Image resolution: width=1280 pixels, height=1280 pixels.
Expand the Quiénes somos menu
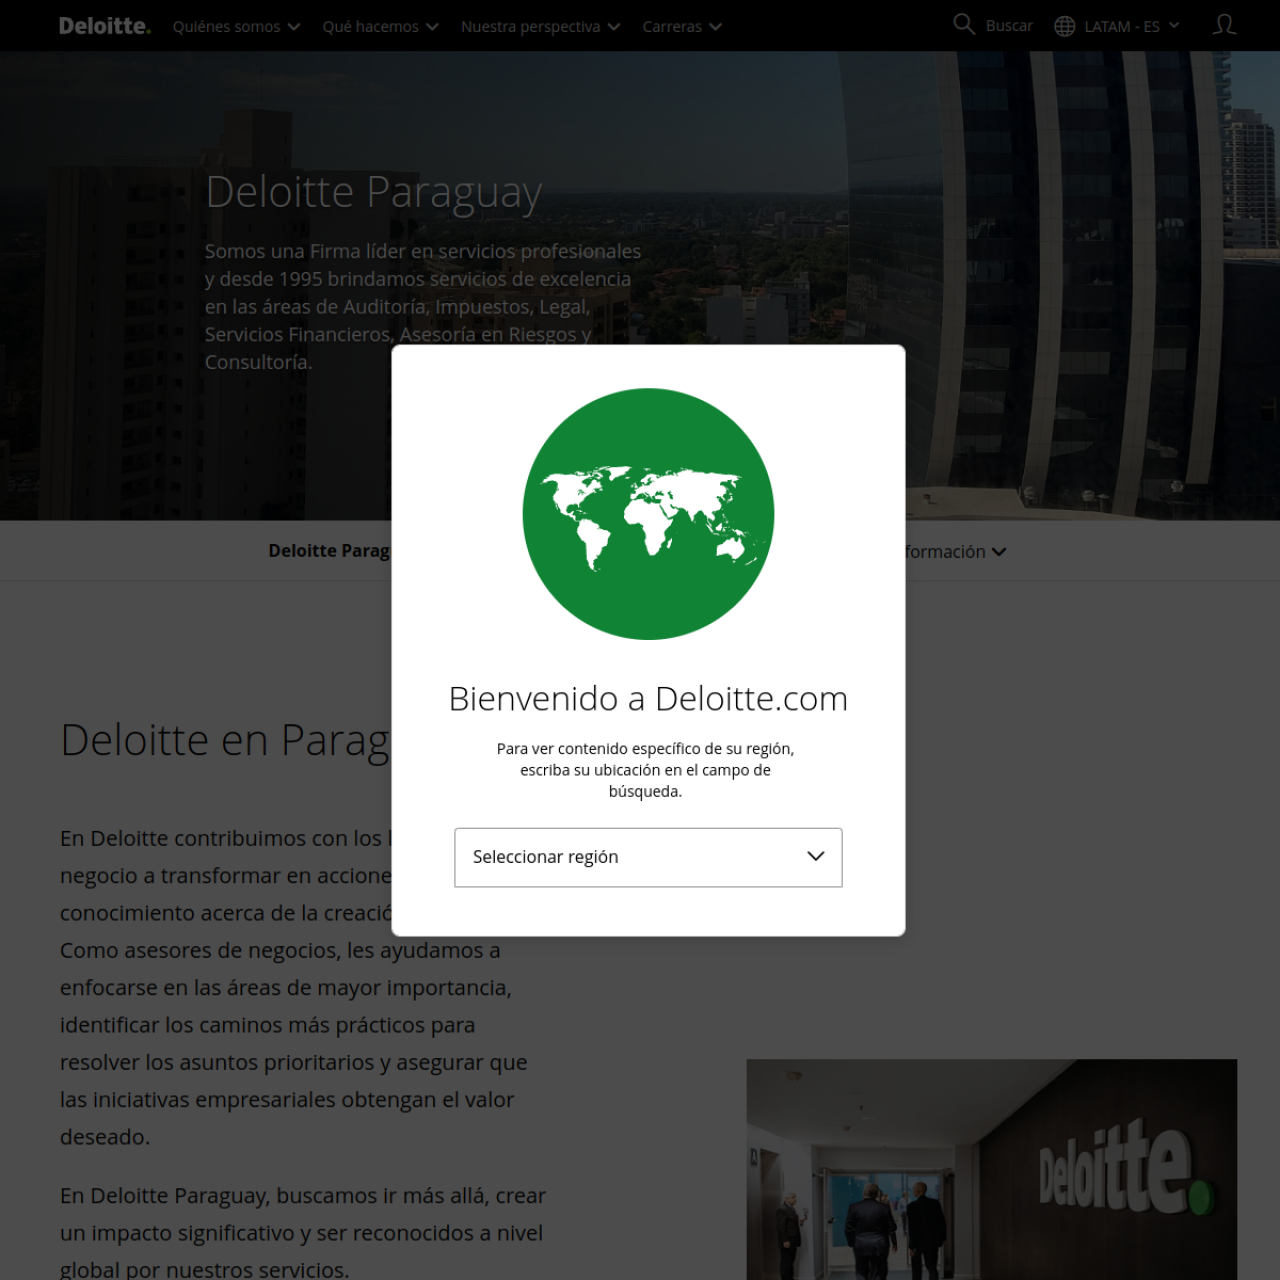(x=236, y=26)
